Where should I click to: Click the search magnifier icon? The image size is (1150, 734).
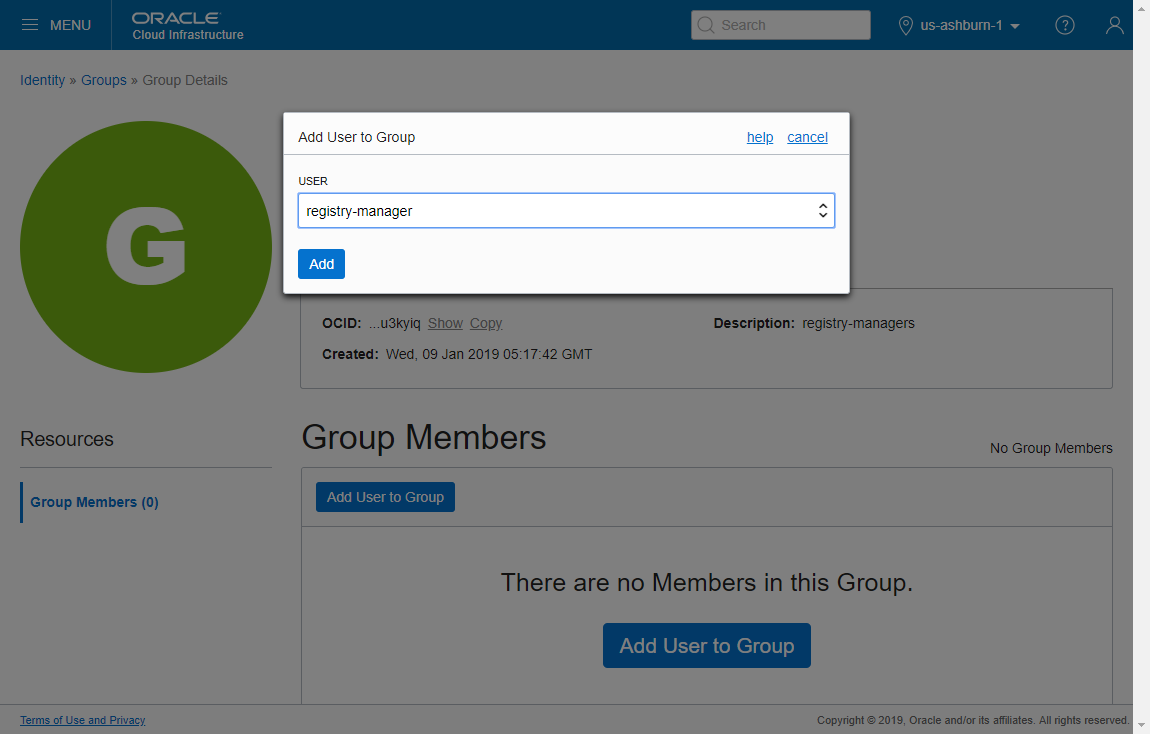(x=707, y=24)
